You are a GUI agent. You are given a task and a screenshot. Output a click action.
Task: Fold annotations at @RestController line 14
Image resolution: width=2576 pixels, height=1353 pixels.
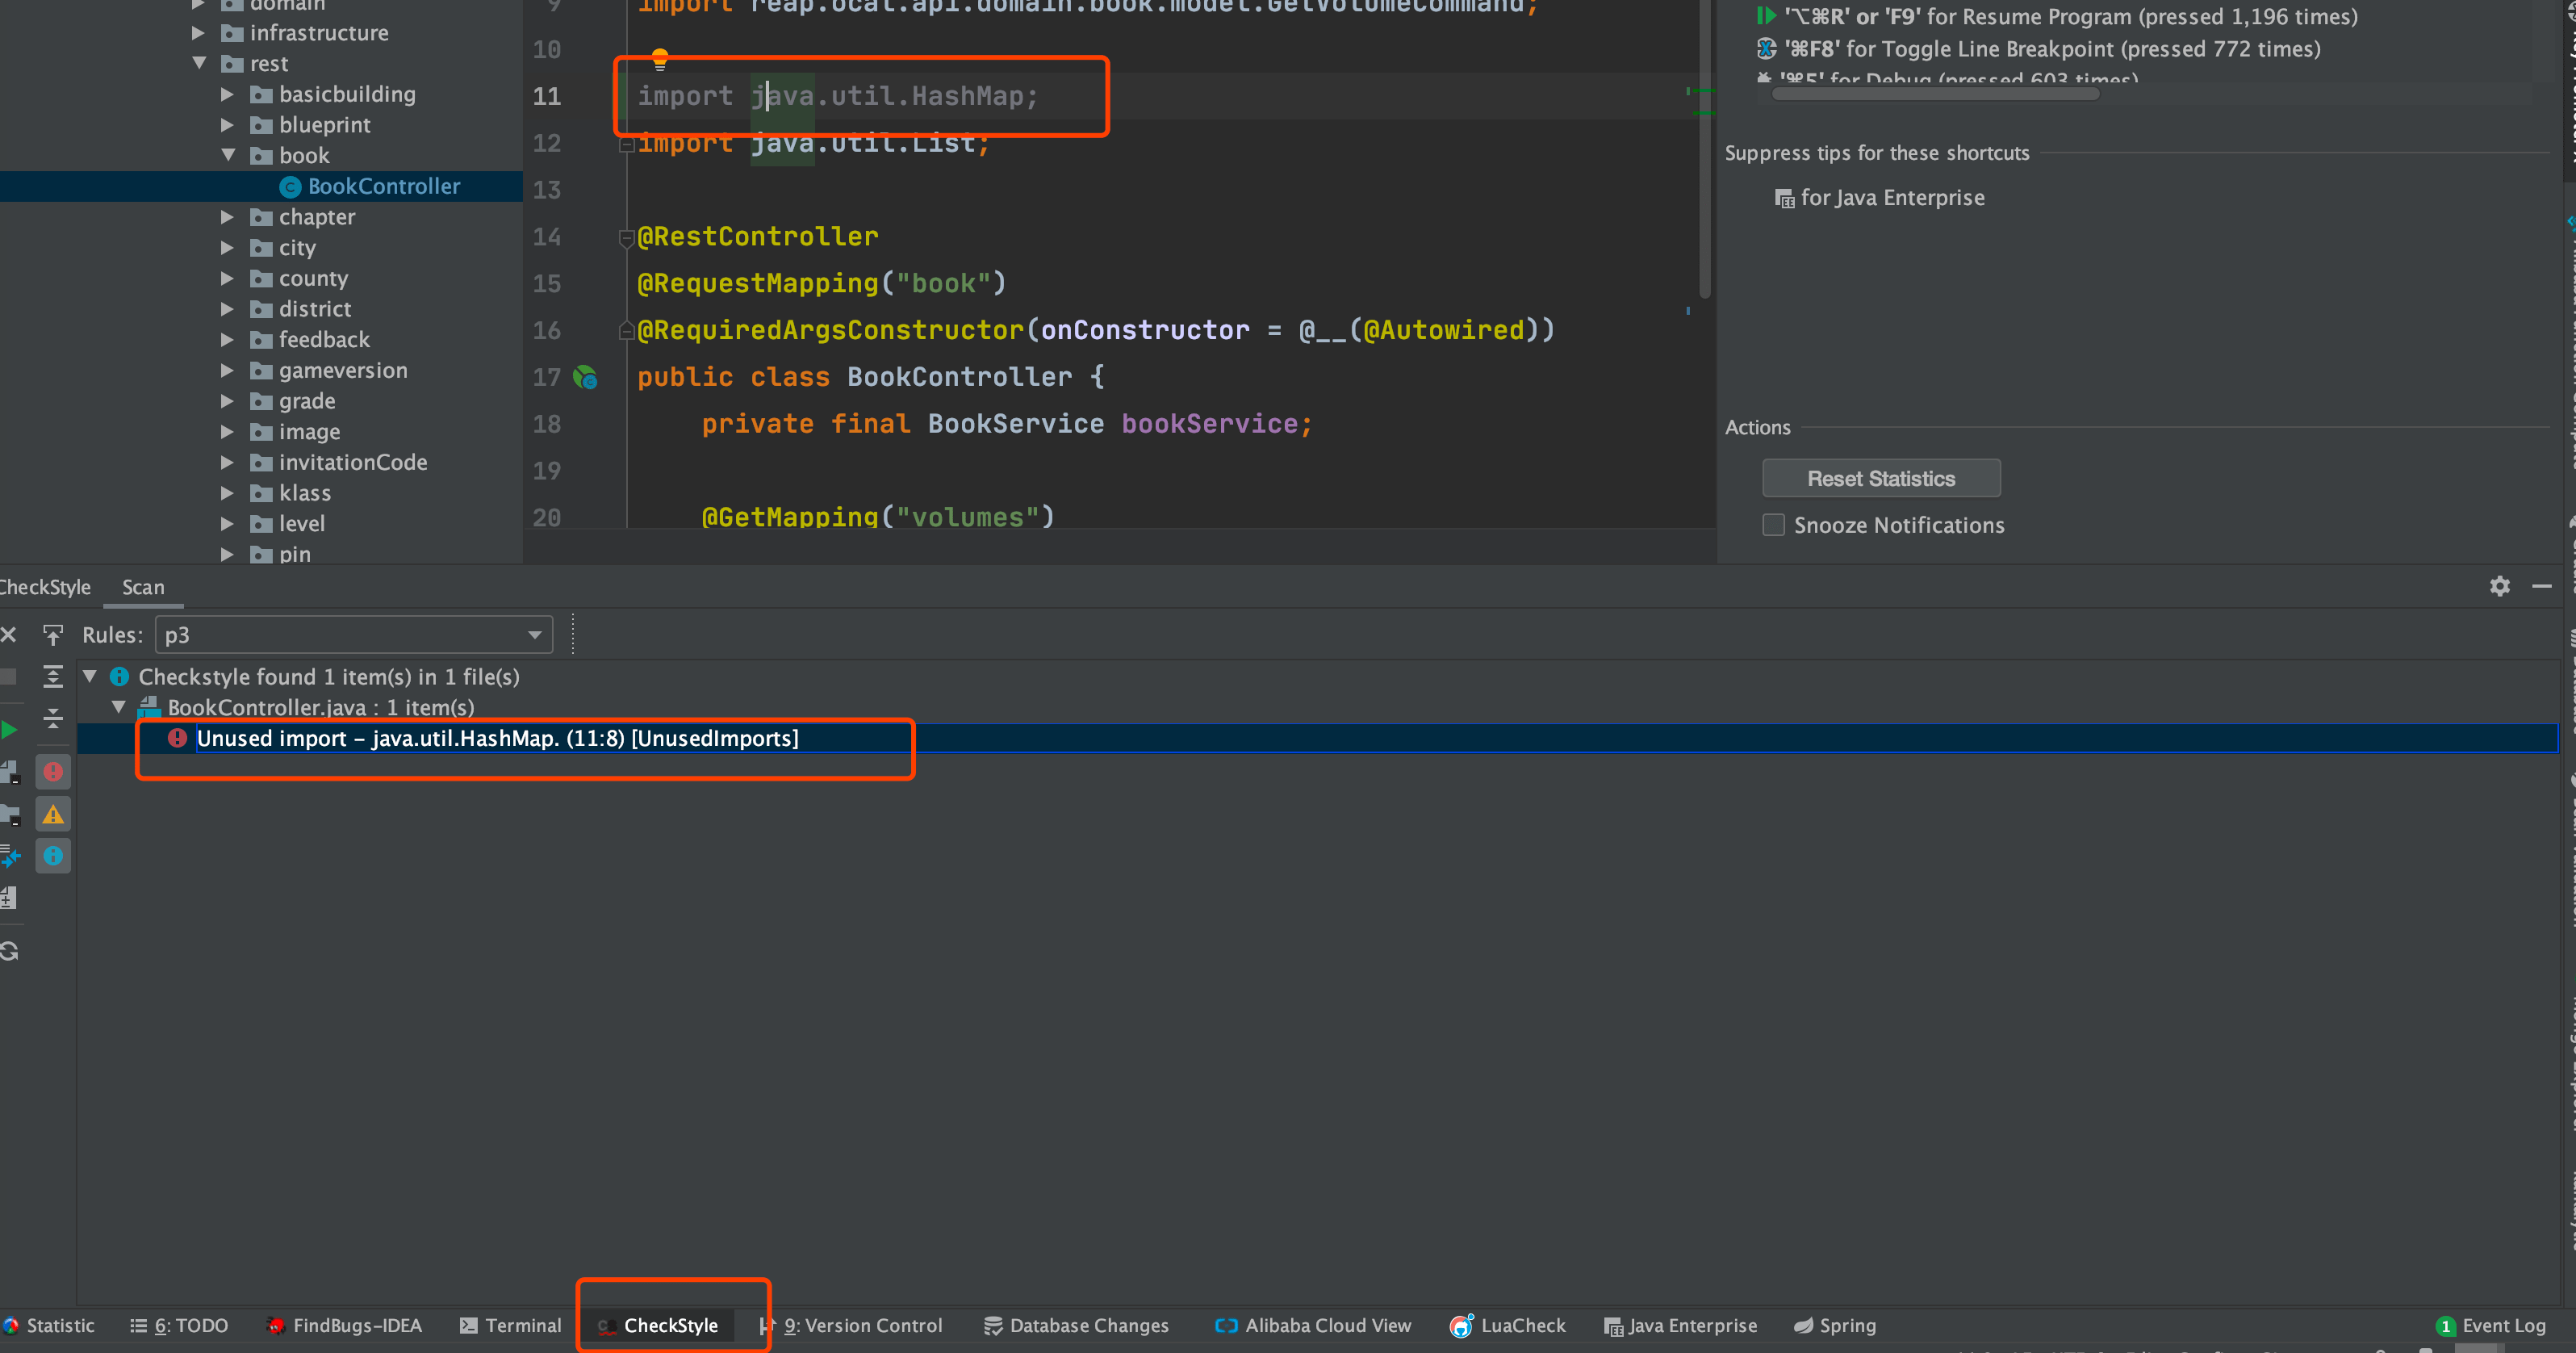tap(627, 237)
